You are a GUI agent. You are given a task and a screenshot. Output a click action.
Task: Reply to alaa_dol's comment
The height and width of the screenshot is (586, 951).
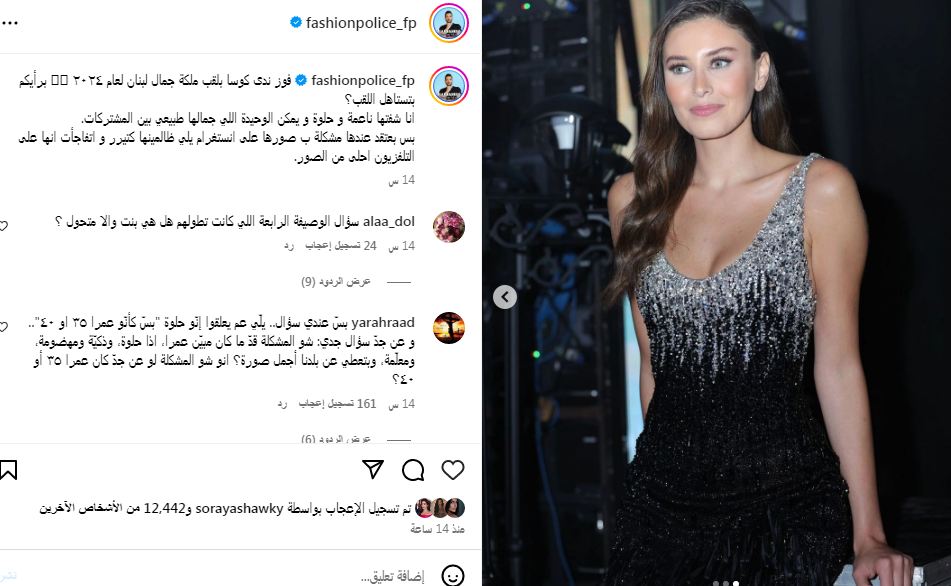pyautogui.click(x=289, y=246)
